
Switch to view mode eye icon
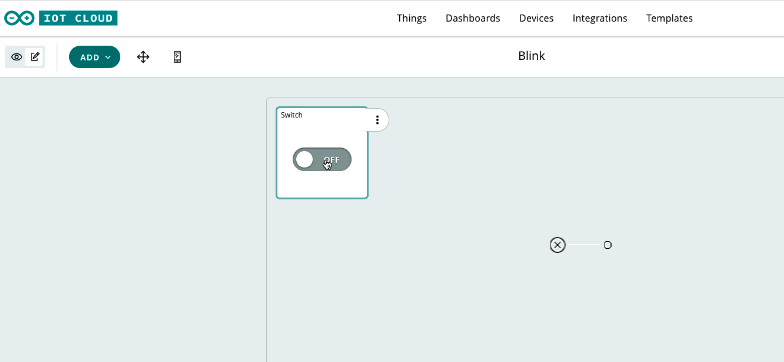coord(16,57)
